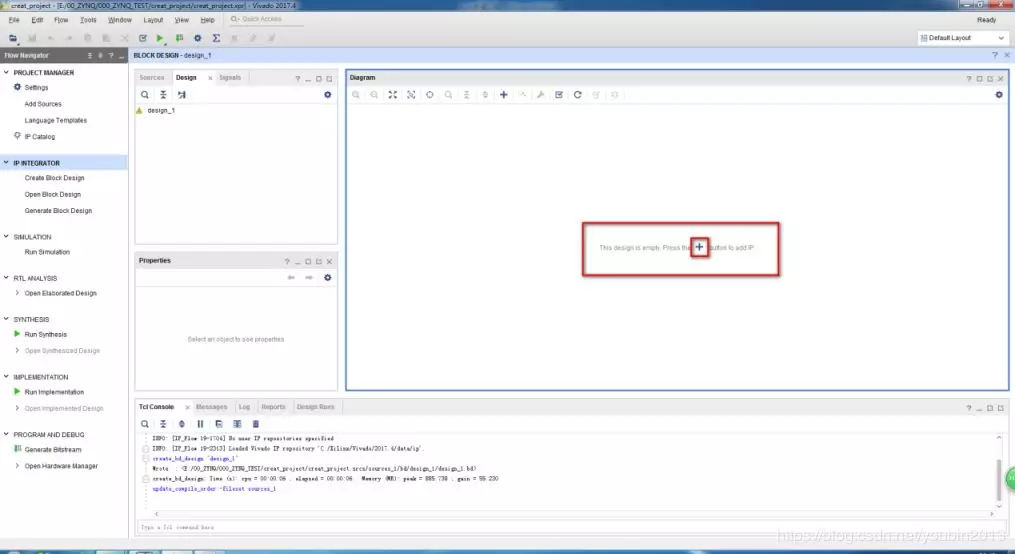Open IP Catalog in Flow Navigator

click(x=39, y=137)
